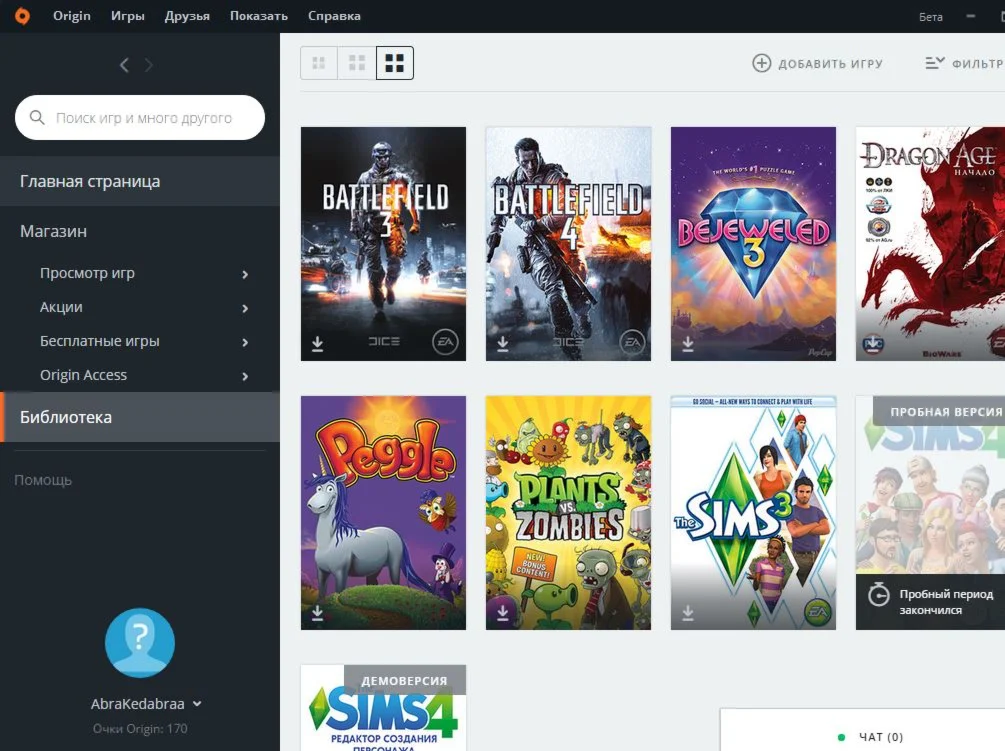
Task: Go forward with the right arrow
Action: coord(149,65)
